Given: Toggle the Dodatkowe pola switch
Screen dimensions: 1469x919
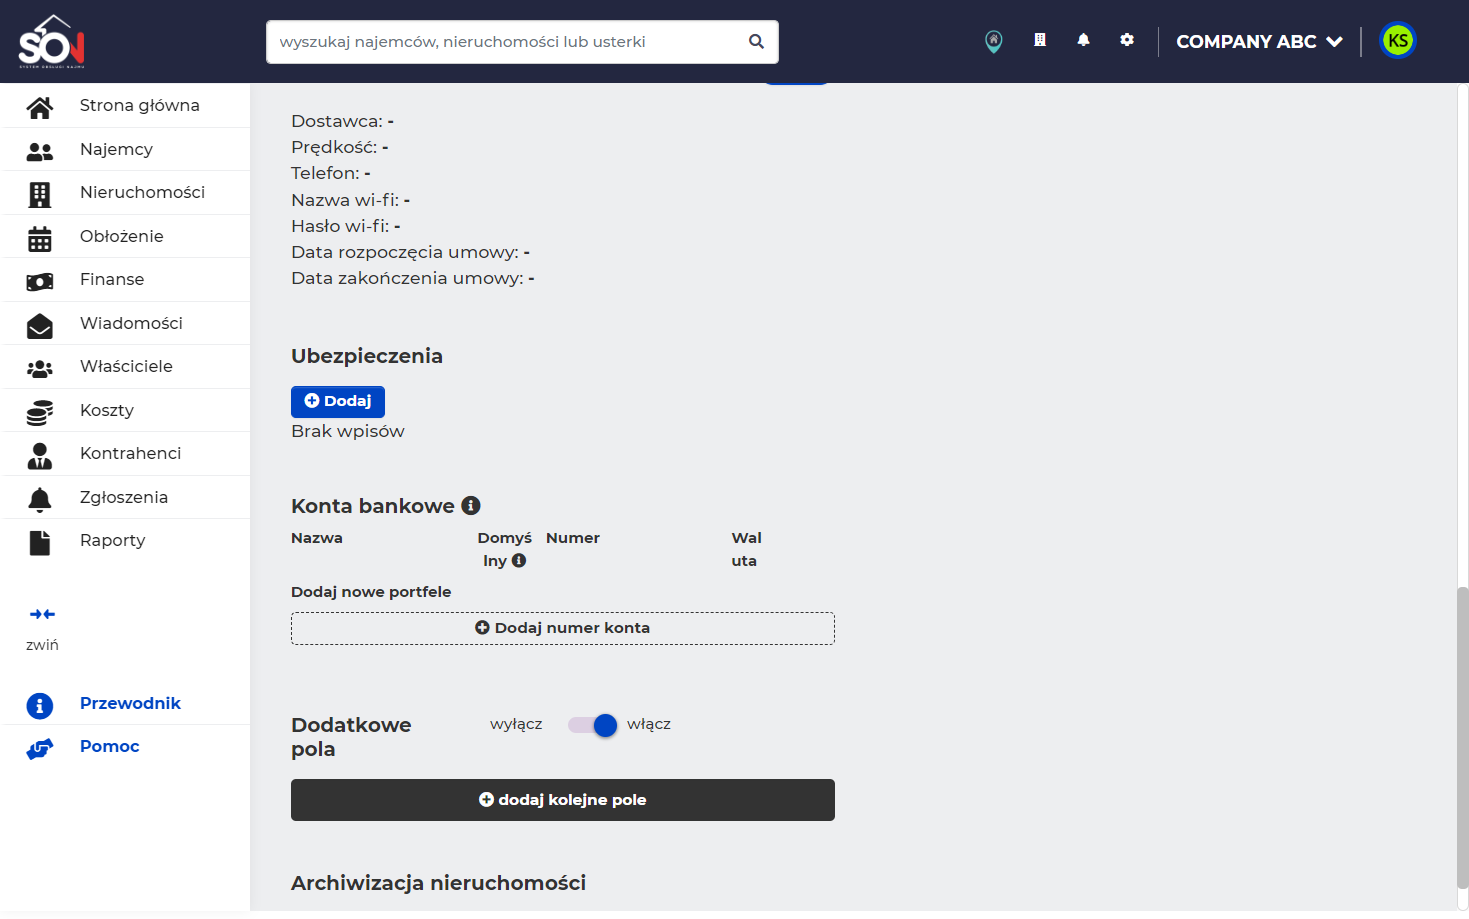Looking at the screenshot, I should 593,725.
